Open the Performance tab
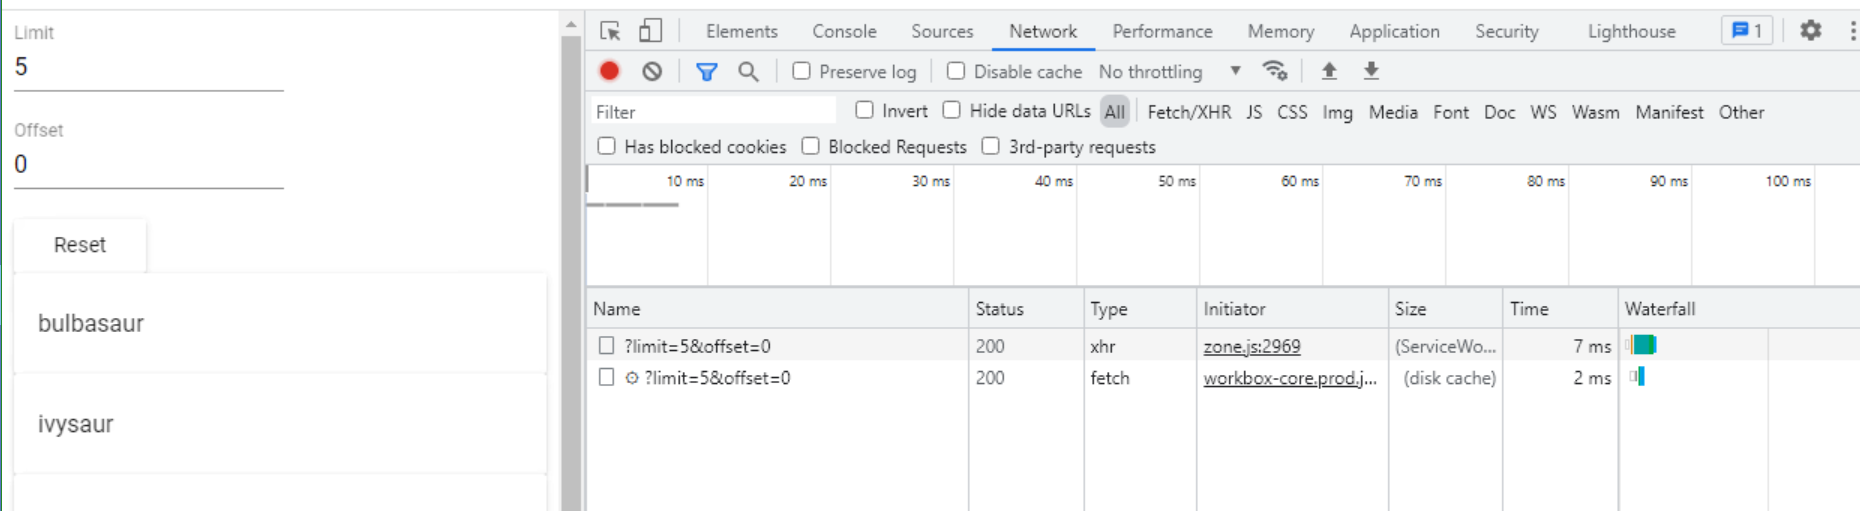Image resolution: width=1860 pixels, height=511 pixels. click(x=1162, y=31)
